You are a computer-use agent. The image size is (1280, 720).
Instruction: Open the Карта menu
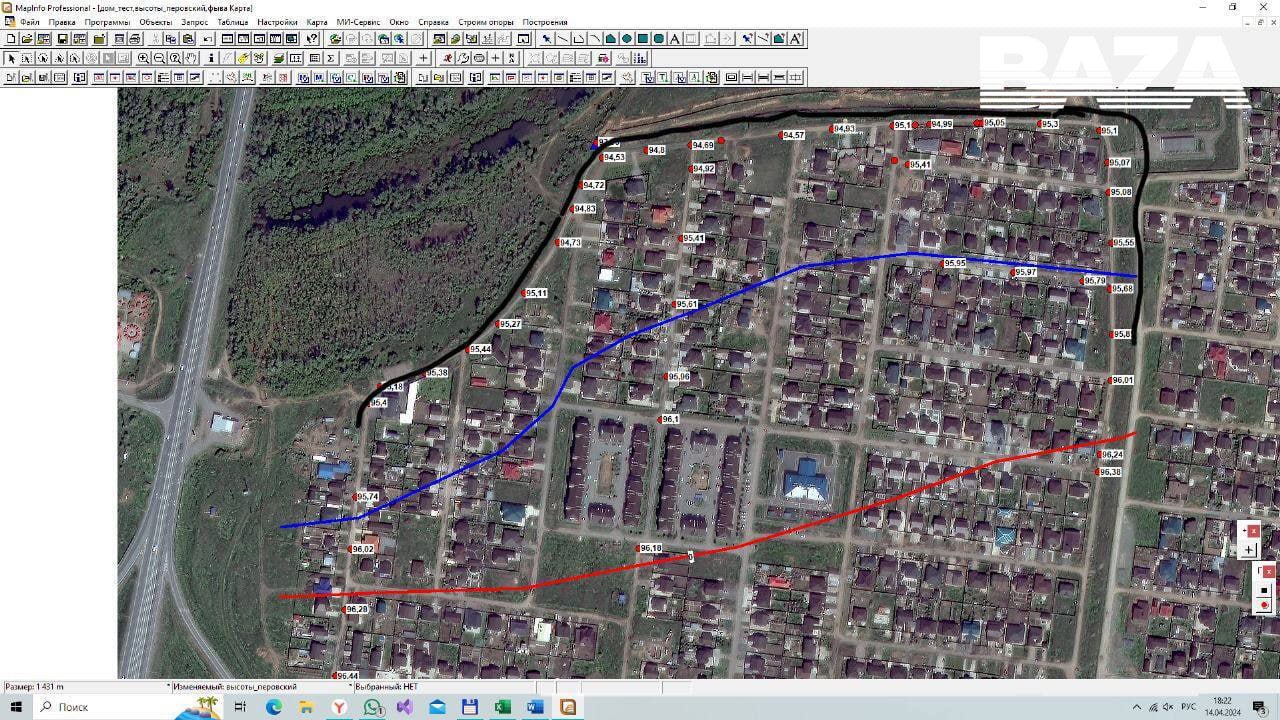click(316, 22)
